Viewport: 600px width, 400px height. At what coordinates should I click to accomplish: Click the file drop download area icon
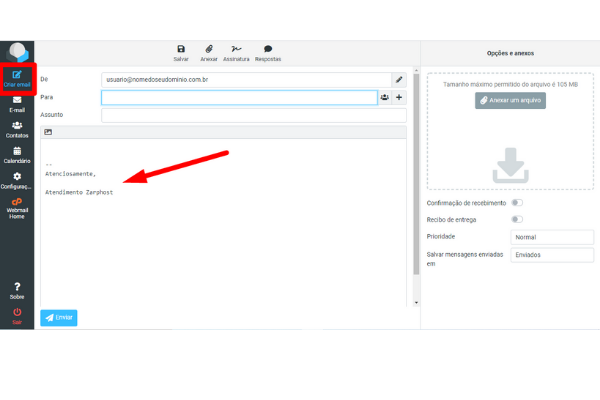click(510, 165)
